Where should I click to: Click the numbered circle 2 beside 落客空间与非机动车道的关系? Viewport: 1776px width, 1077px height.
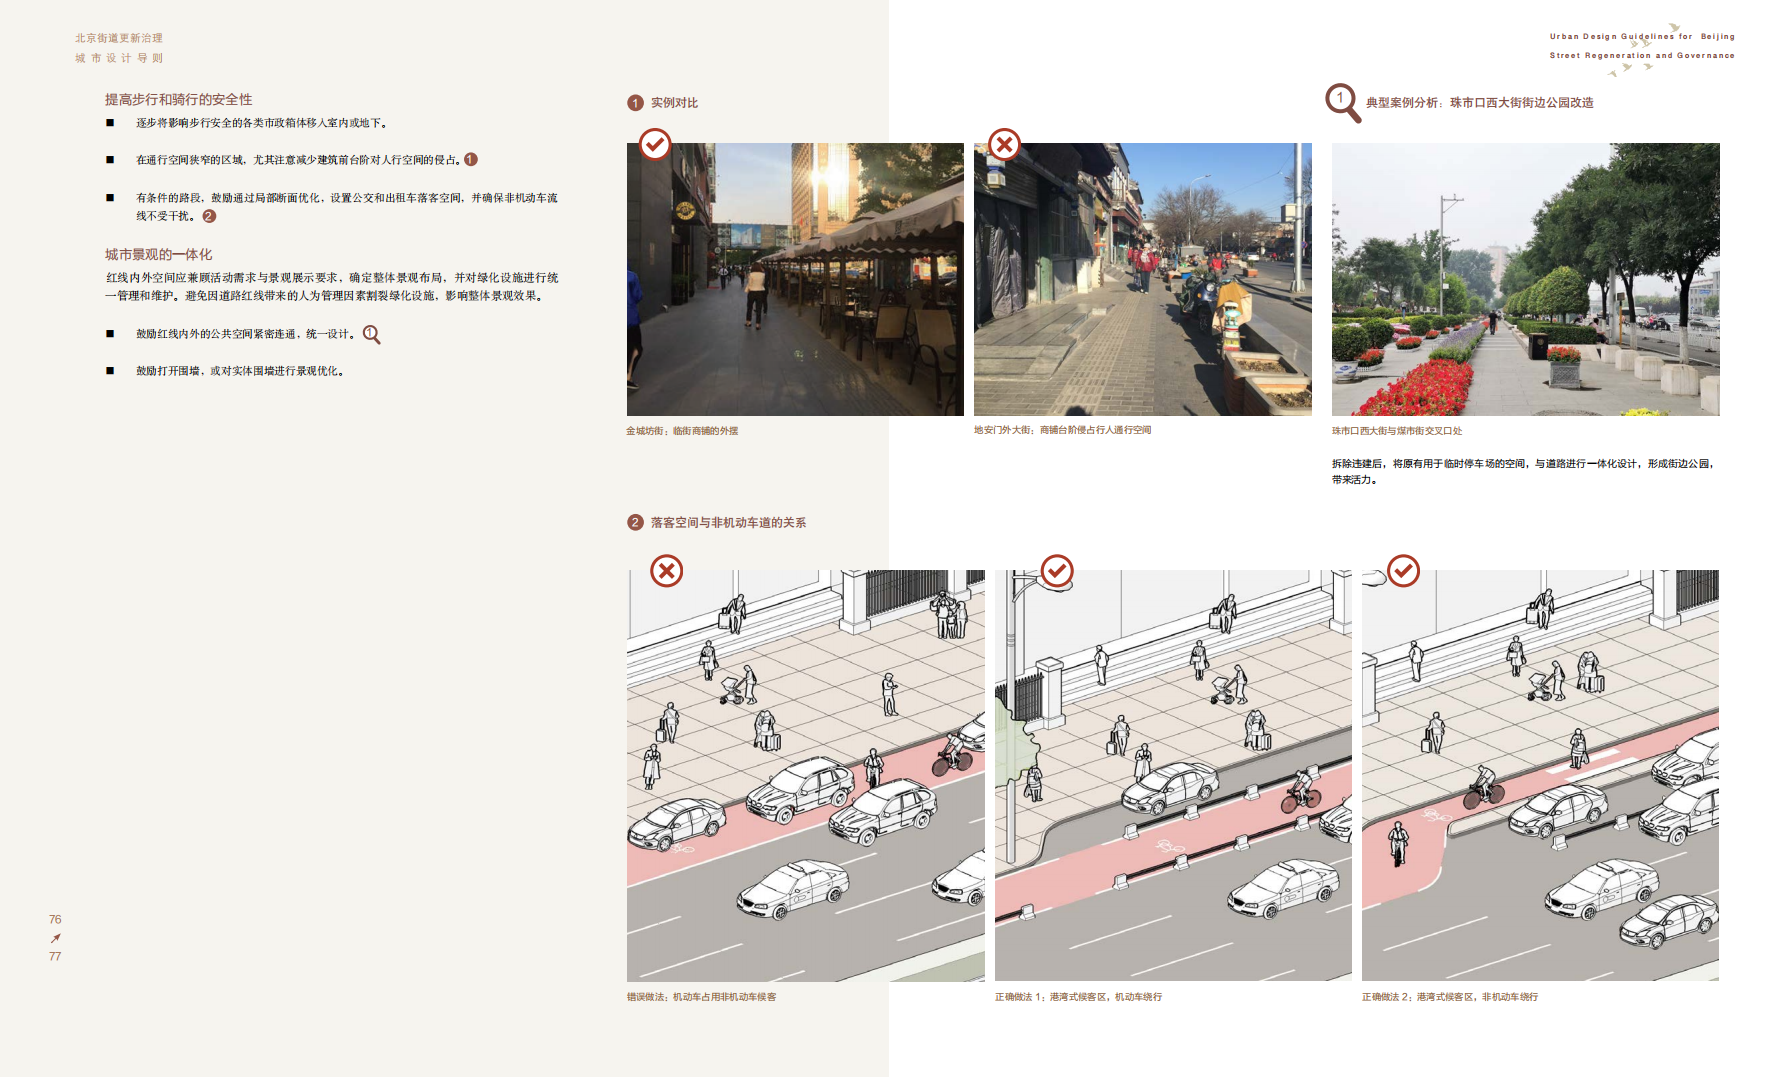[x=635, y=523]
